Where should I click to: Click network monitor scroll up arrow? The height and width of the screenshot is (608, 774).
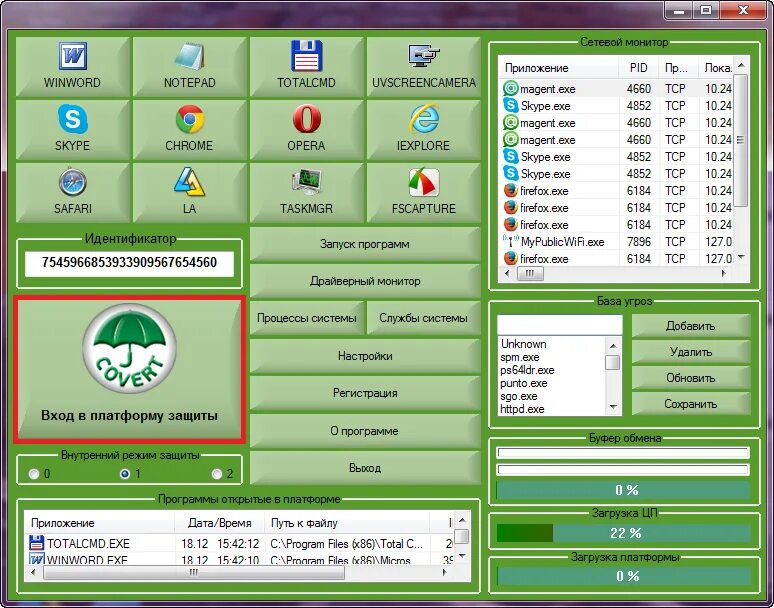(741, 66)
